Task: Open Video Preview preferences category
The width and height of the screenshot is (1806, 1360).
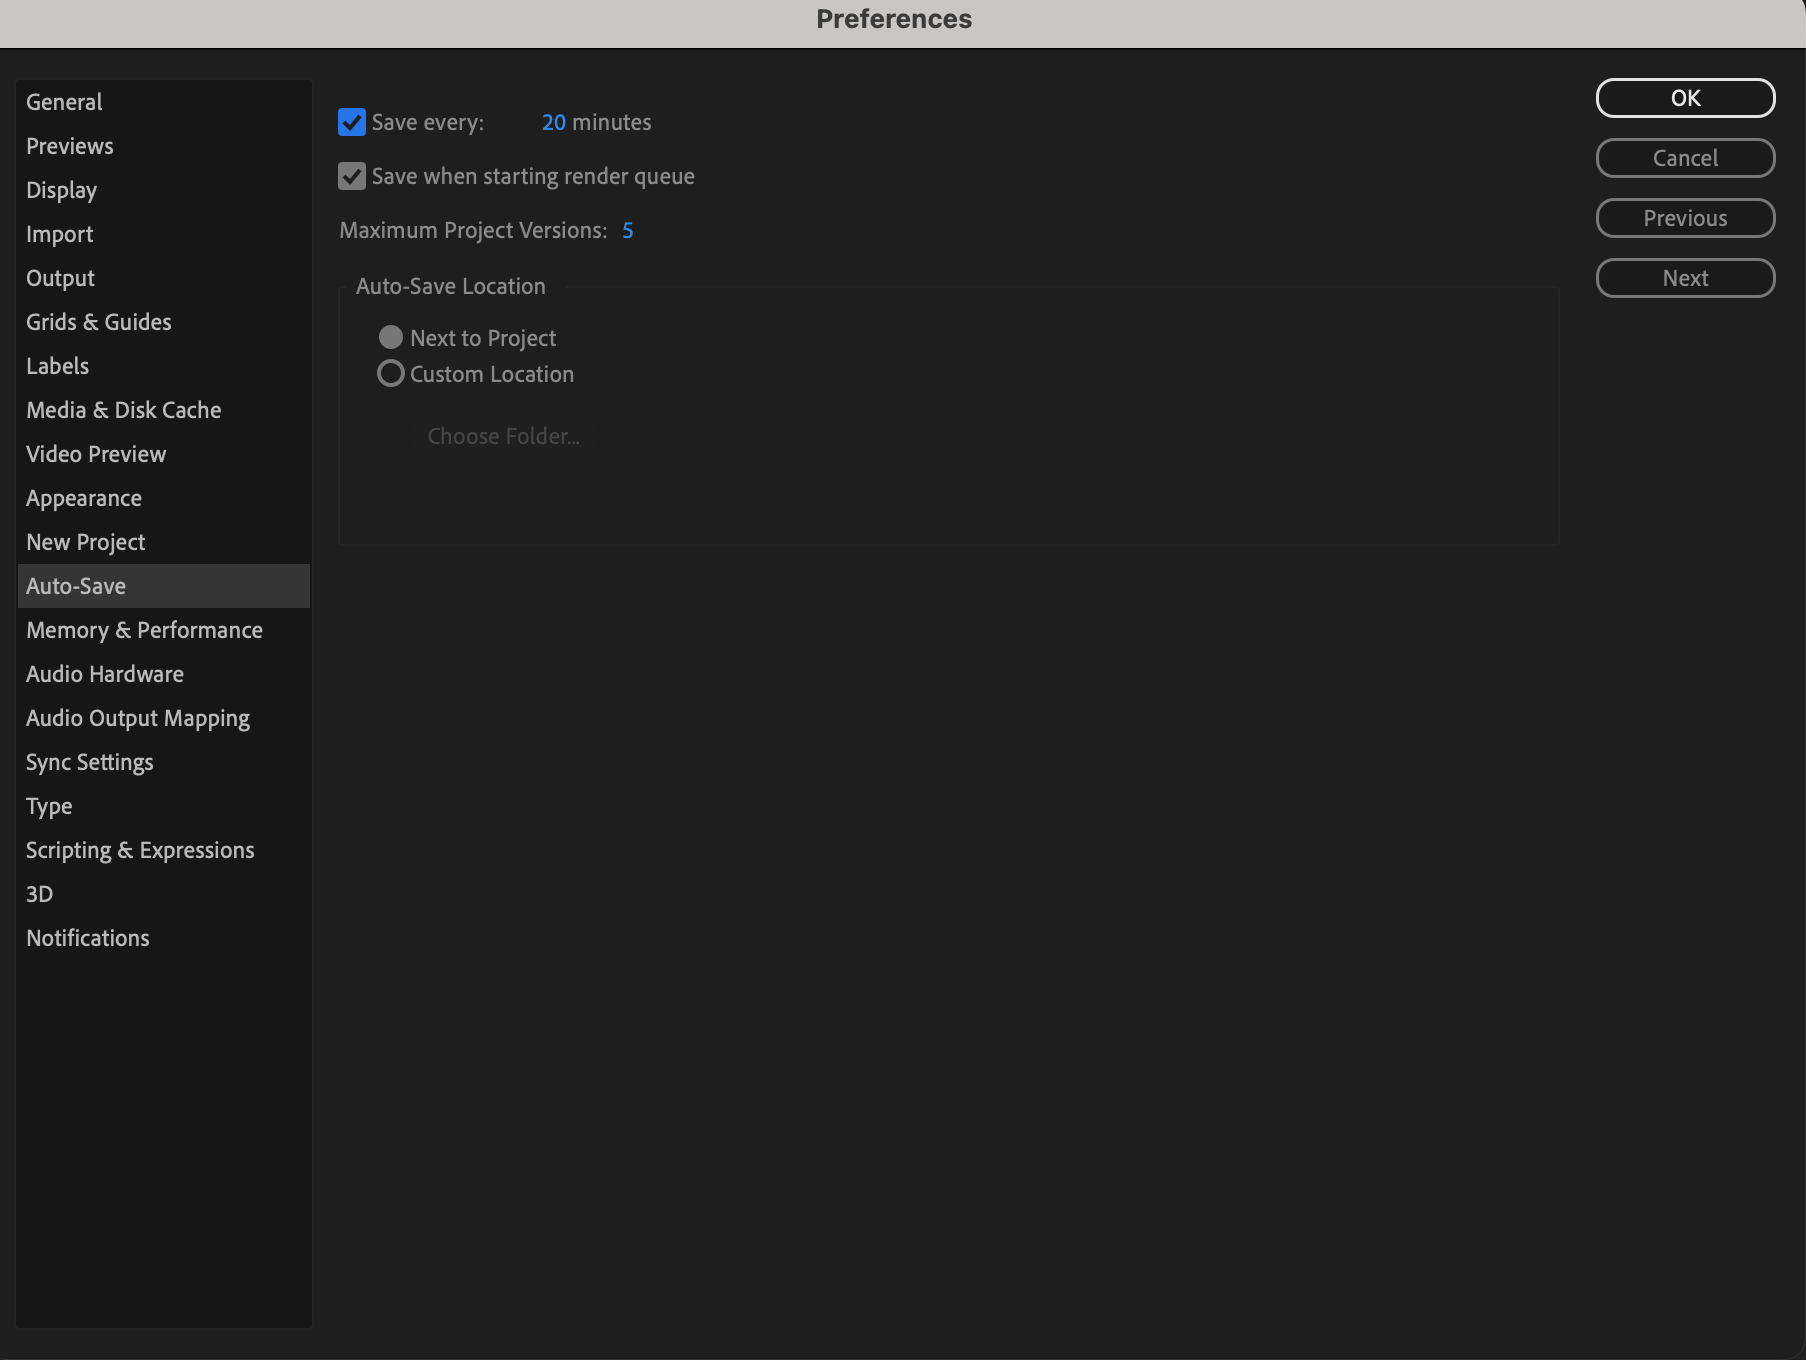Action: 164,454
